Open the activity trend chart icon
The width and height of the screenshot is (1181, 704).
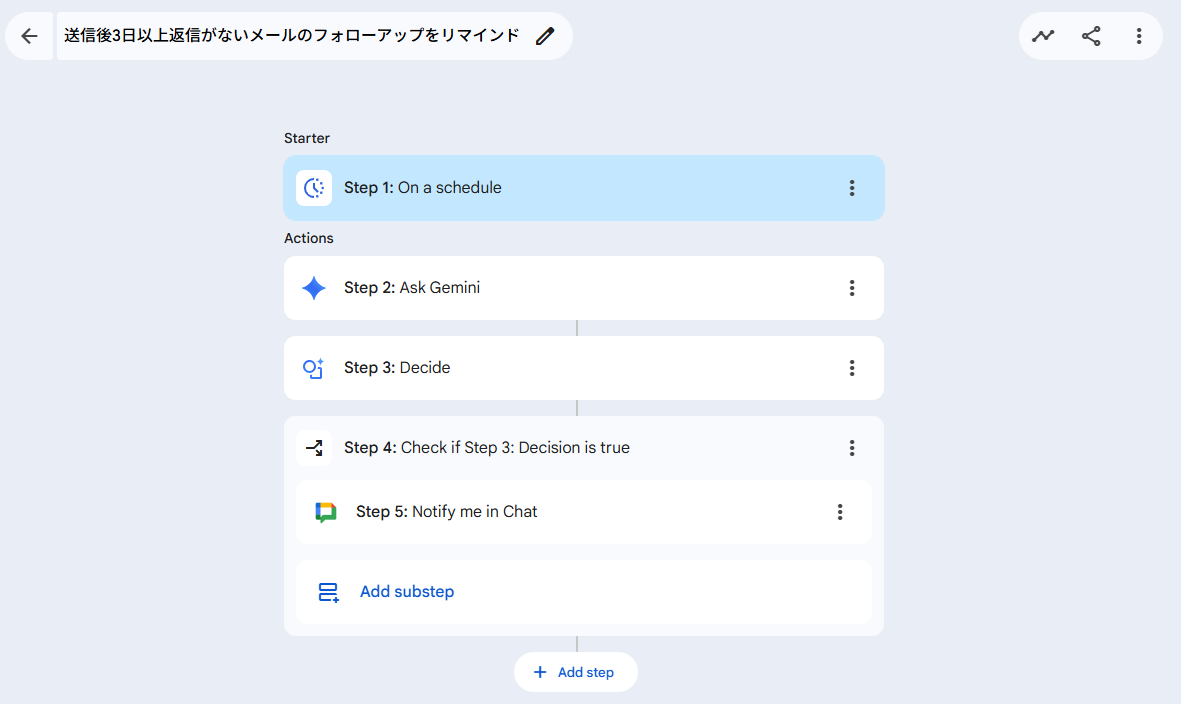click(x=1043, y=36)
